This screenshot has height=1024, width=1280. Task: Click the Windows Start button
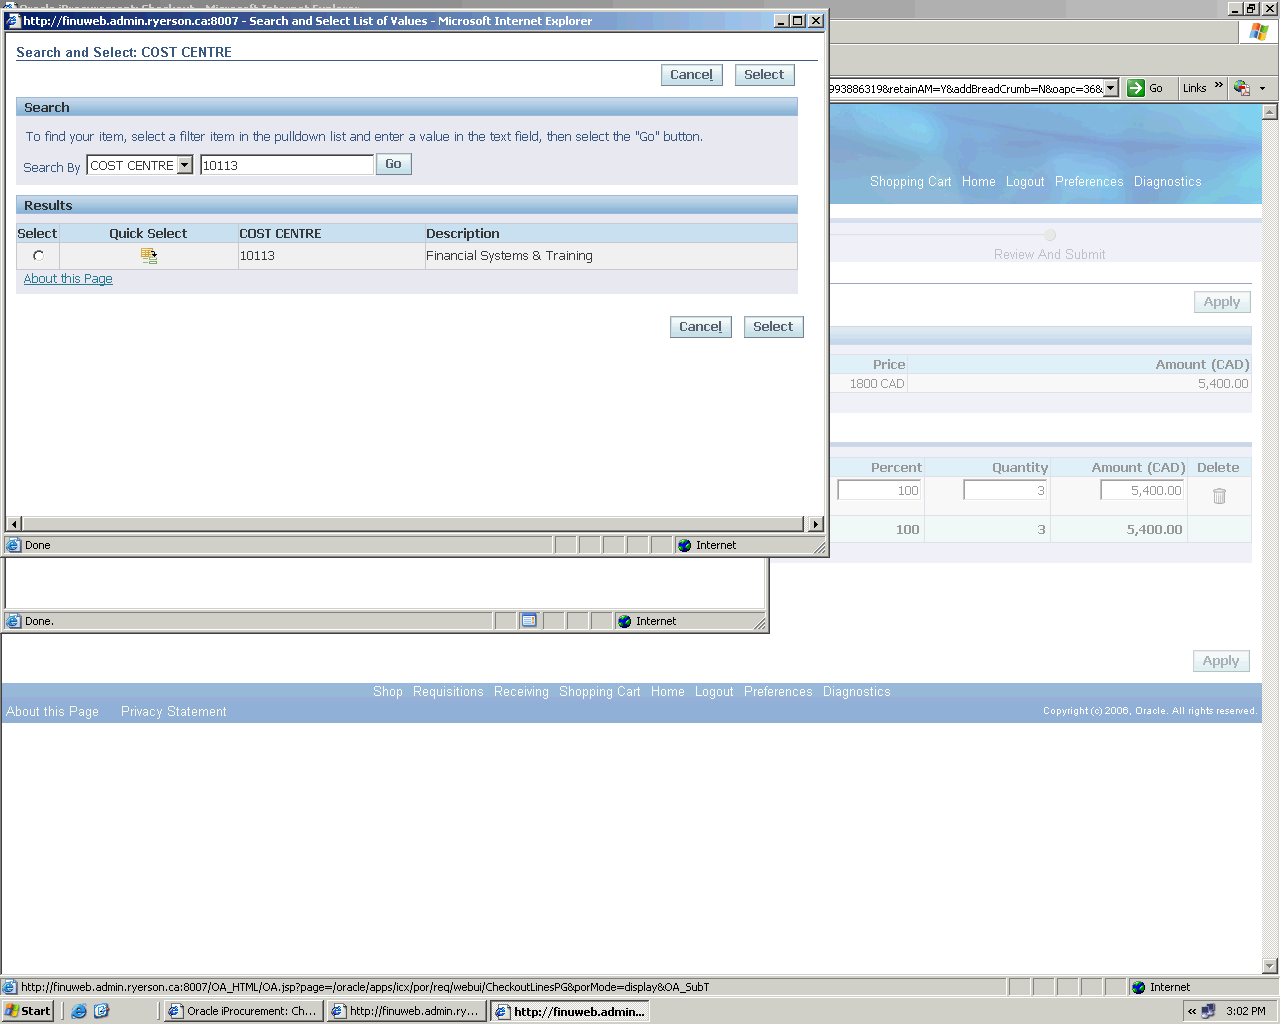click(28, 1011)
